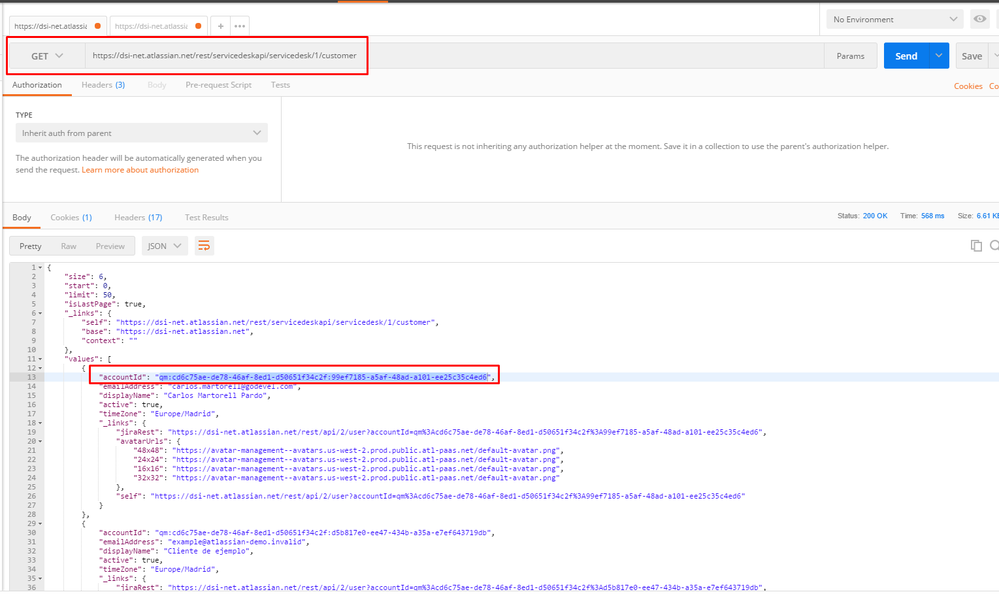Collapse the object at line 29

[x=40, y=524]
